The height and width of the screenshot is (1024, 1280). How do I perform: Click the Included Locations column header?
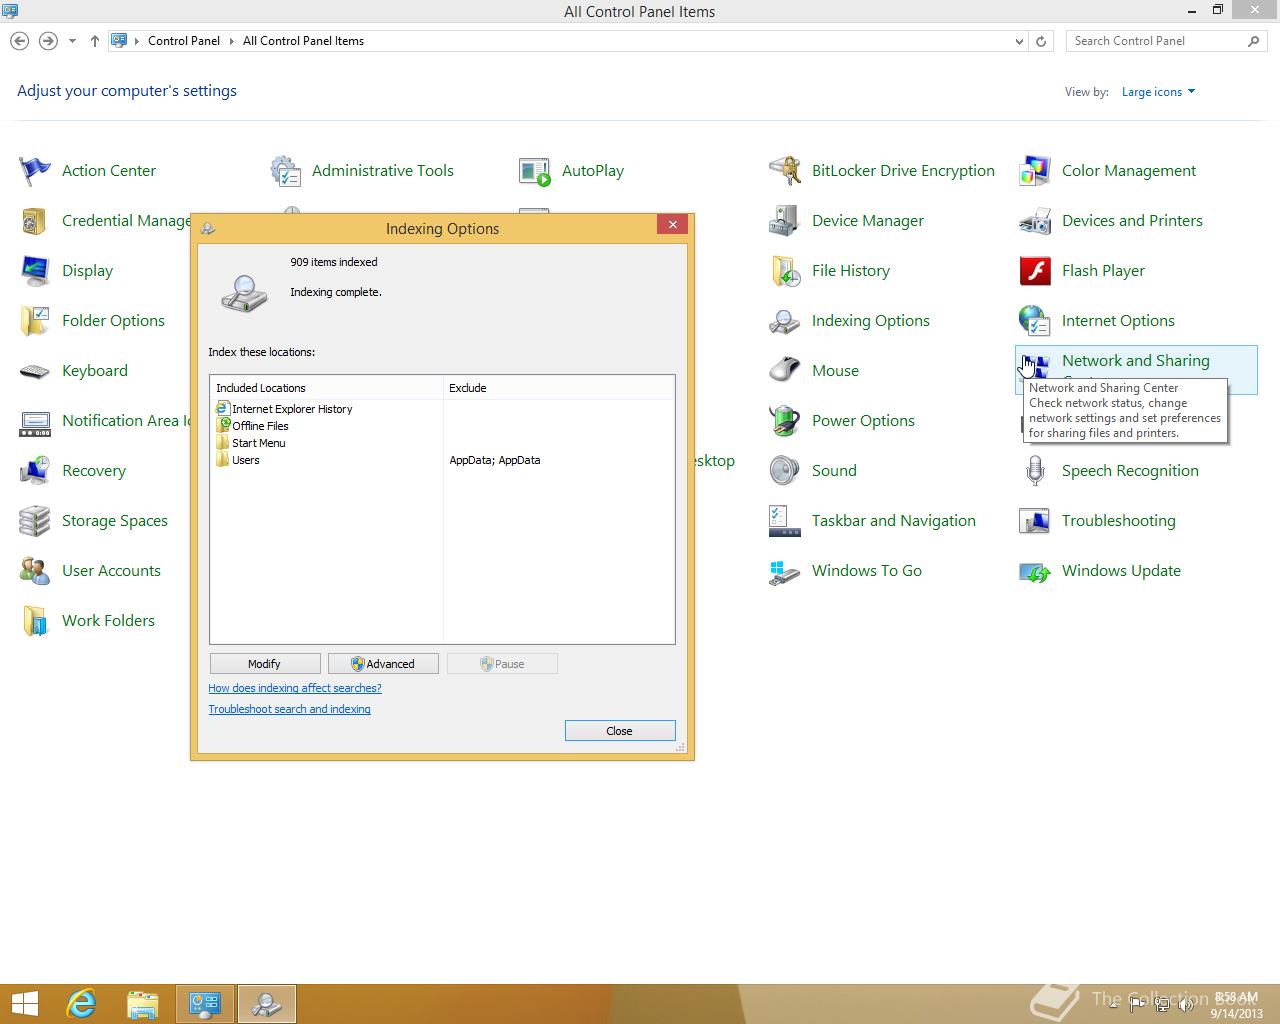tap(326, 388)
